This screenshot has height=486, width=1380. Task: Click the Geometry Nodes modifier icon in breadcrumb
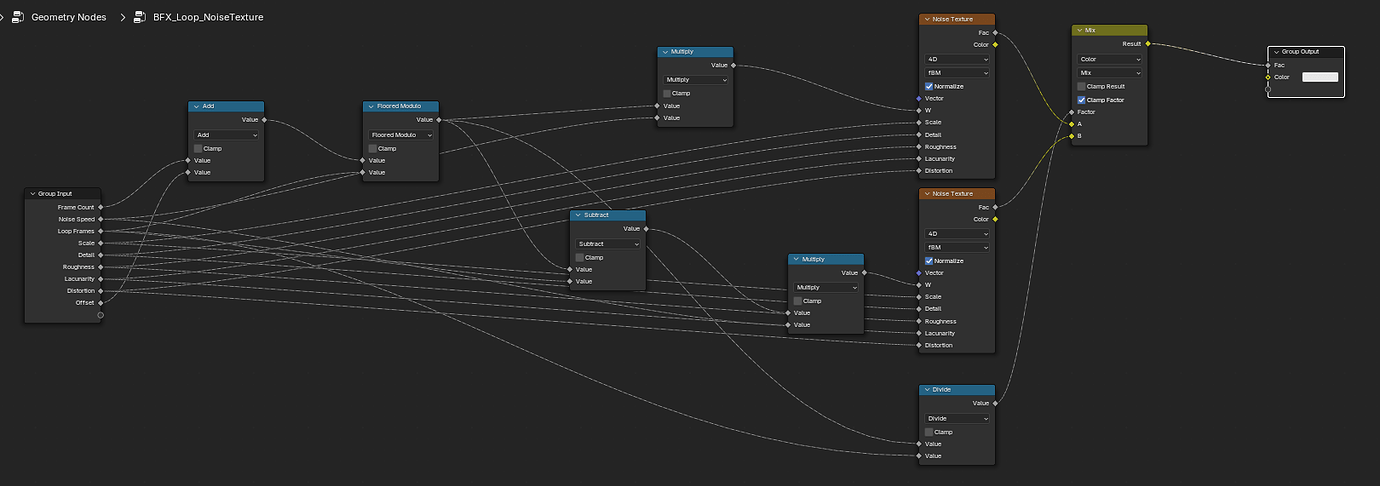(x=17, y=17)
